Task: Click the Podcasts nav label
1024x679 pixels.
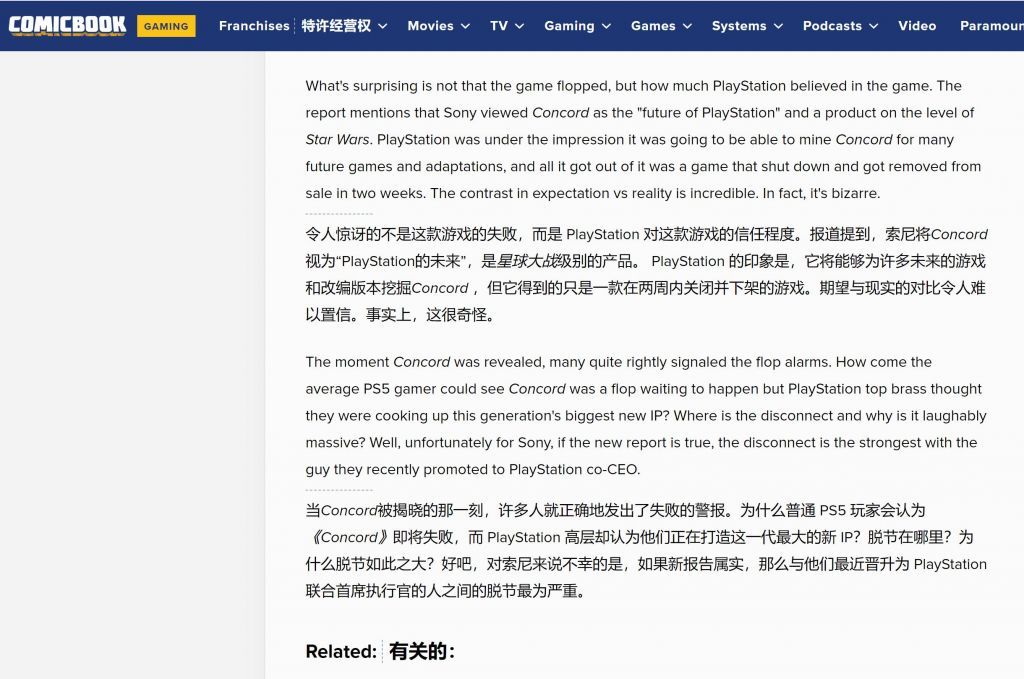Action: pyautogui.click(x=832, y=26)
